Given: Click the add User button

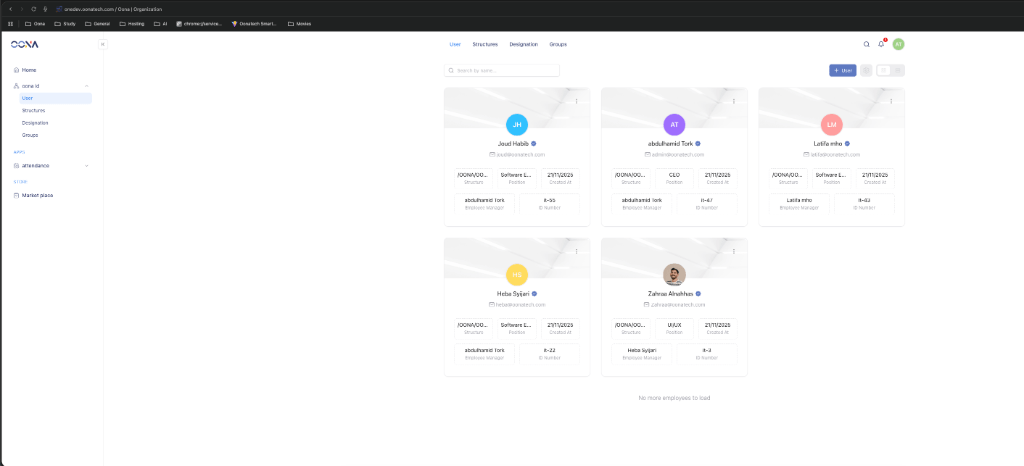Looking at the screenshot, I should tap(842, 70).
